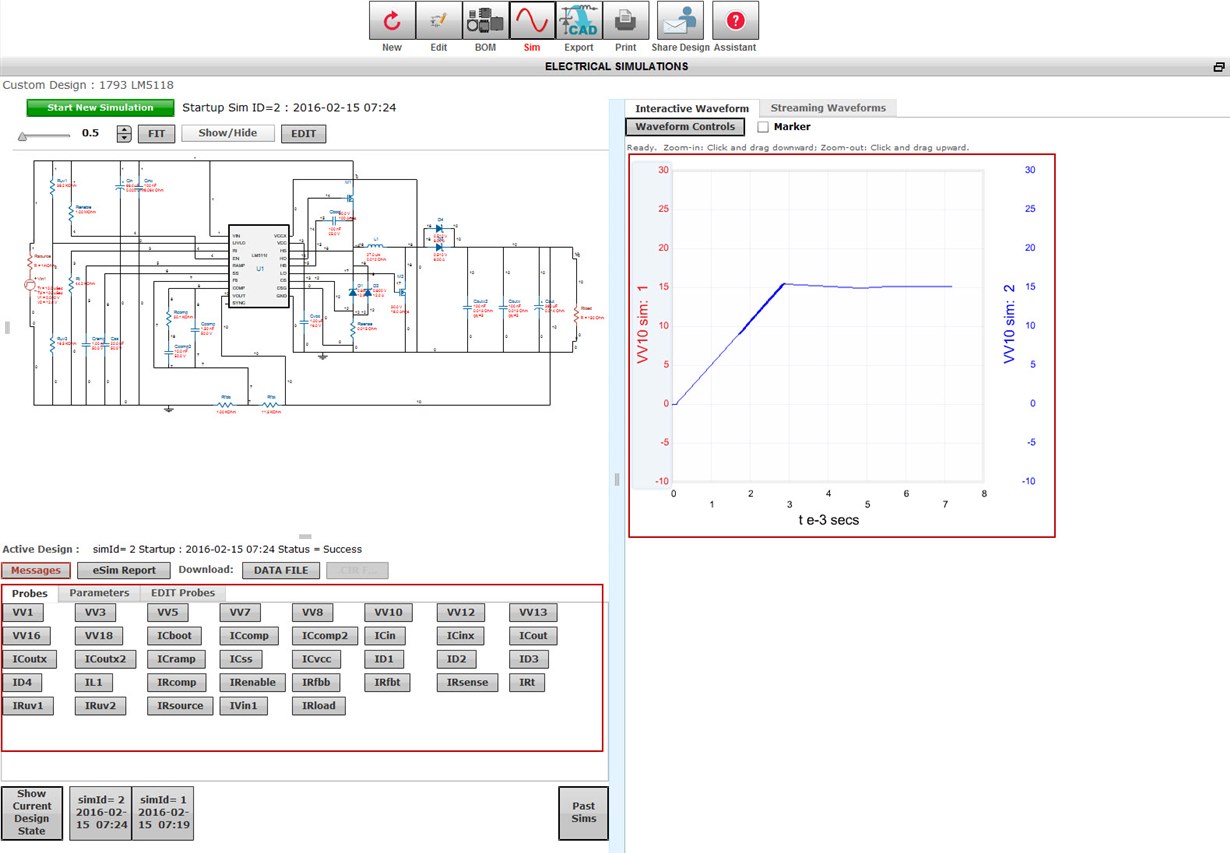Select probe ICoutx
The height and width of the screenshot is (853, 1230).
tap(30, 659)
